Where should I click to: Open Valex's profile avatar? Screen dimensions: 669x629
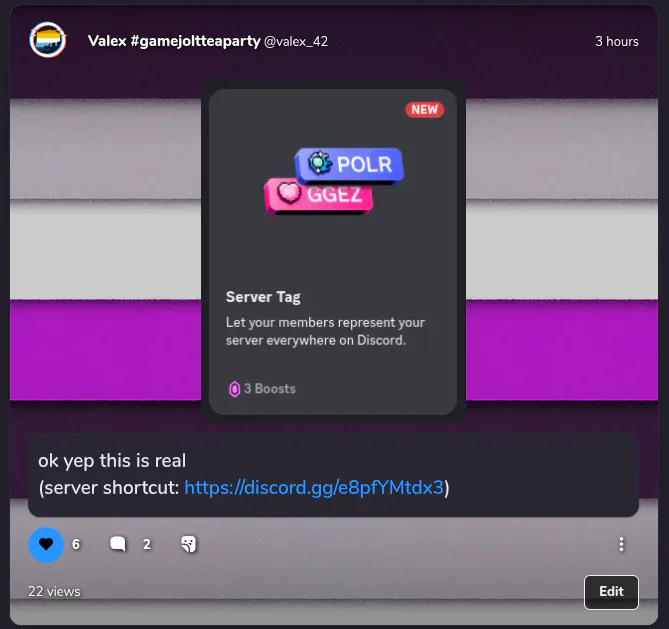click(x=47, y=40)
